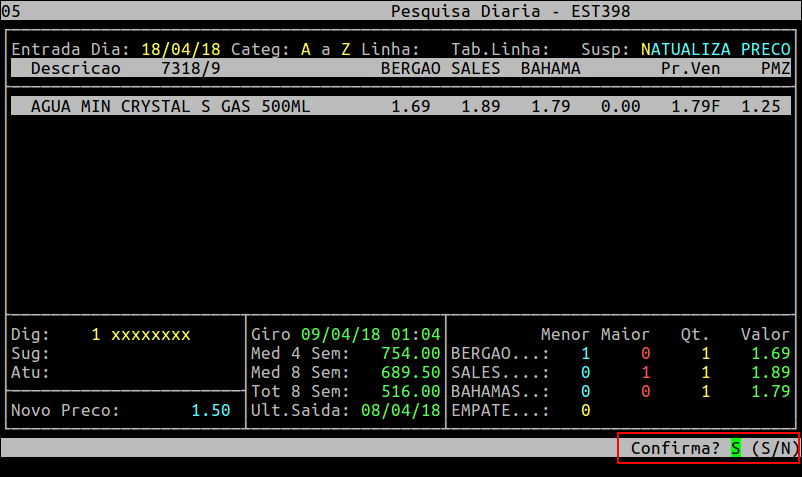Viewport: 802px width, 477px height.
Task: Click the BERGAO column header
Action: [411, 68]
